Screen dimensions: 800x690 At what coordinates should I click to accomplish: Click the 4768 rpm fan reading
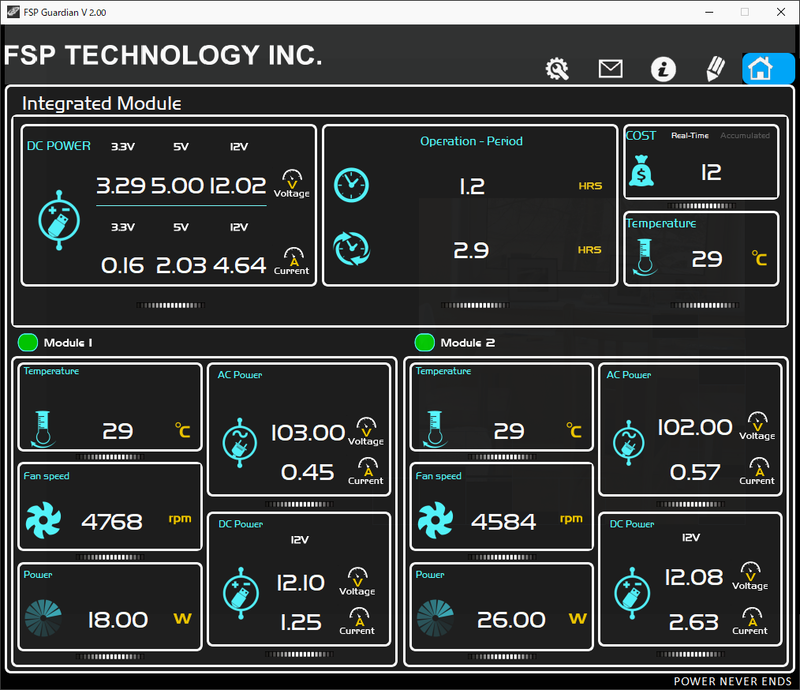pos(112,522)
